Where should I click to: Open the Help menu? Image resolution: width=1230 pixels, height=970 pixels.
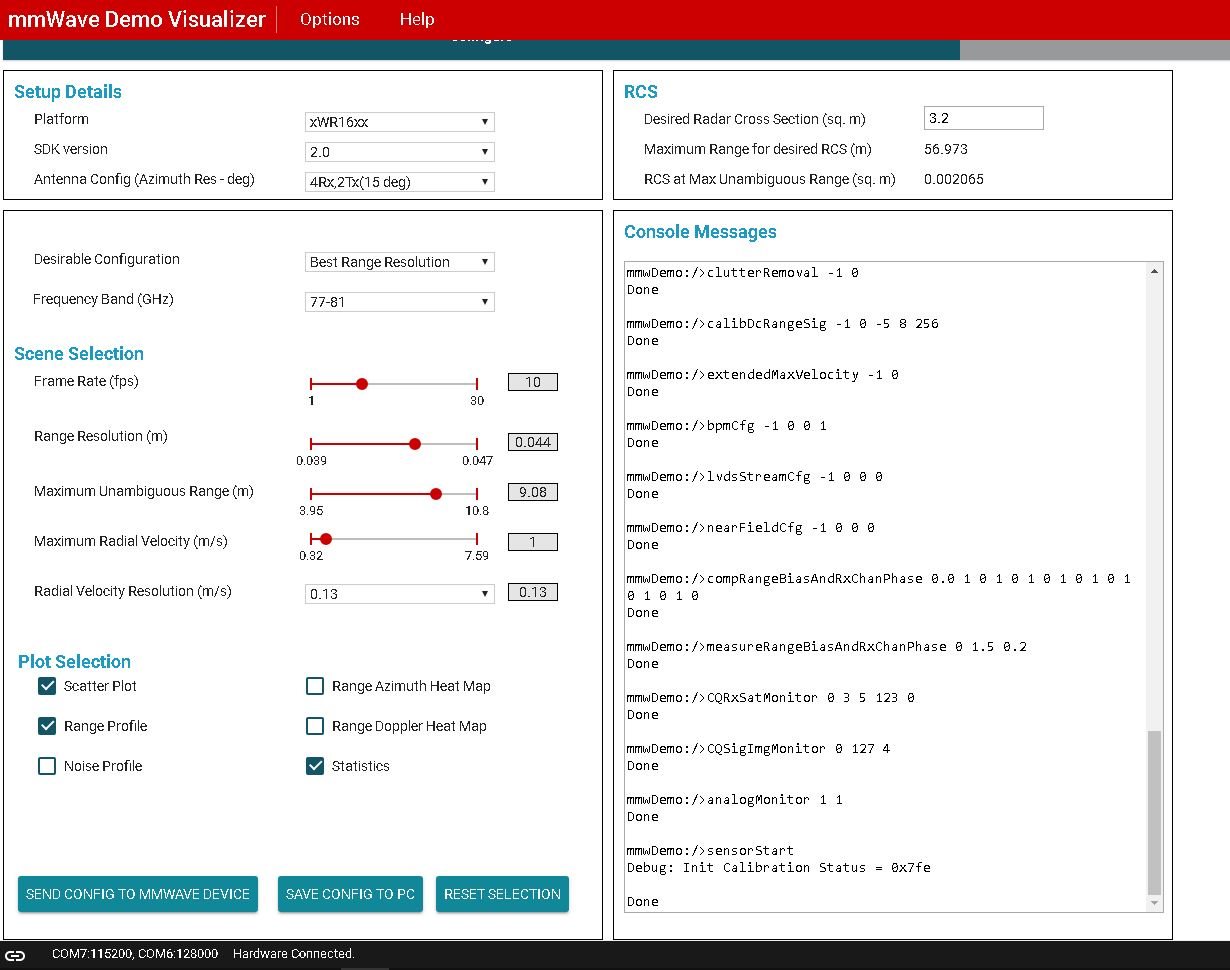(417, 19)
